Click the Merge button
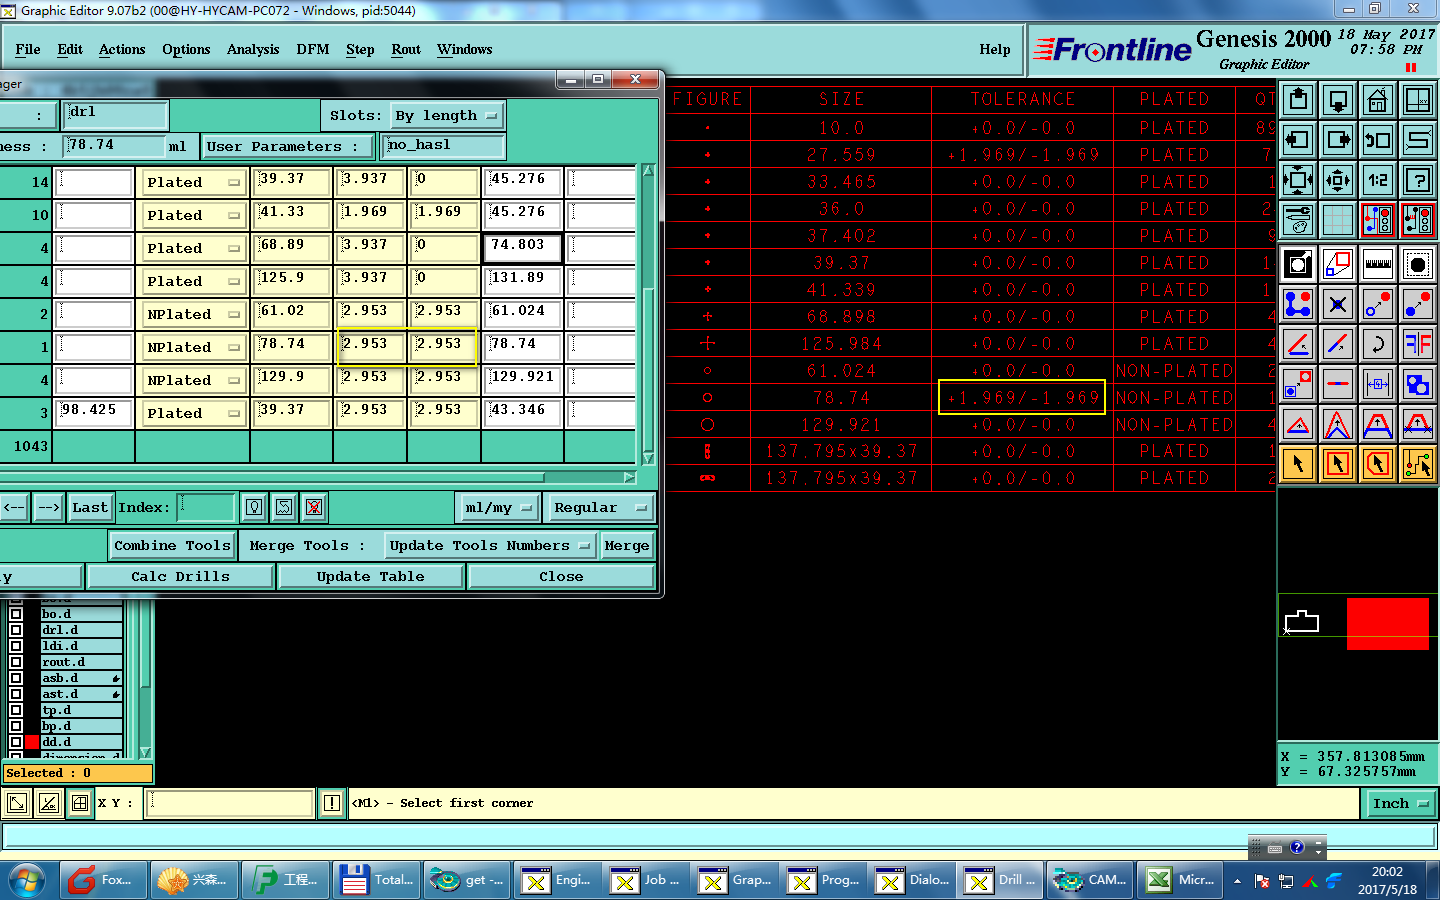The height and width of the screenshot is (900, 1440). point(627,546)
